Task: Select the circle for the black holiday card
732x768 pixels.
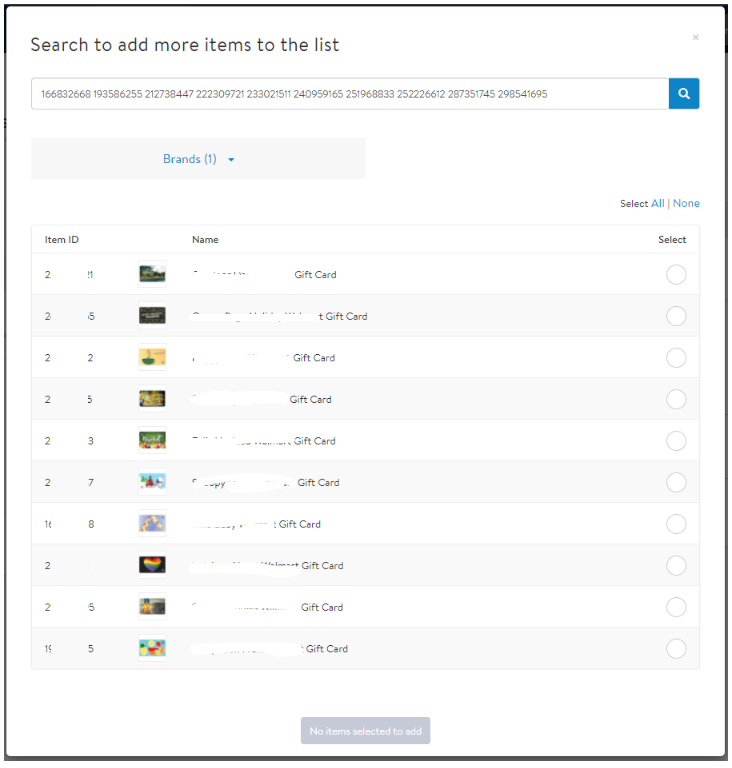Action: click(676, 316)
